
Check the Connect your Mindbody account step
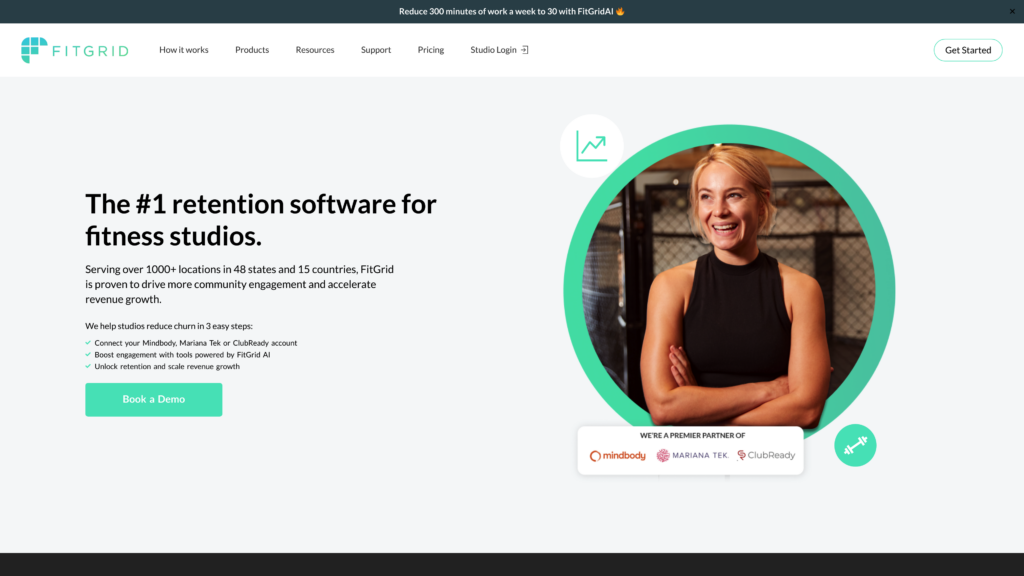tap(87, 342)
